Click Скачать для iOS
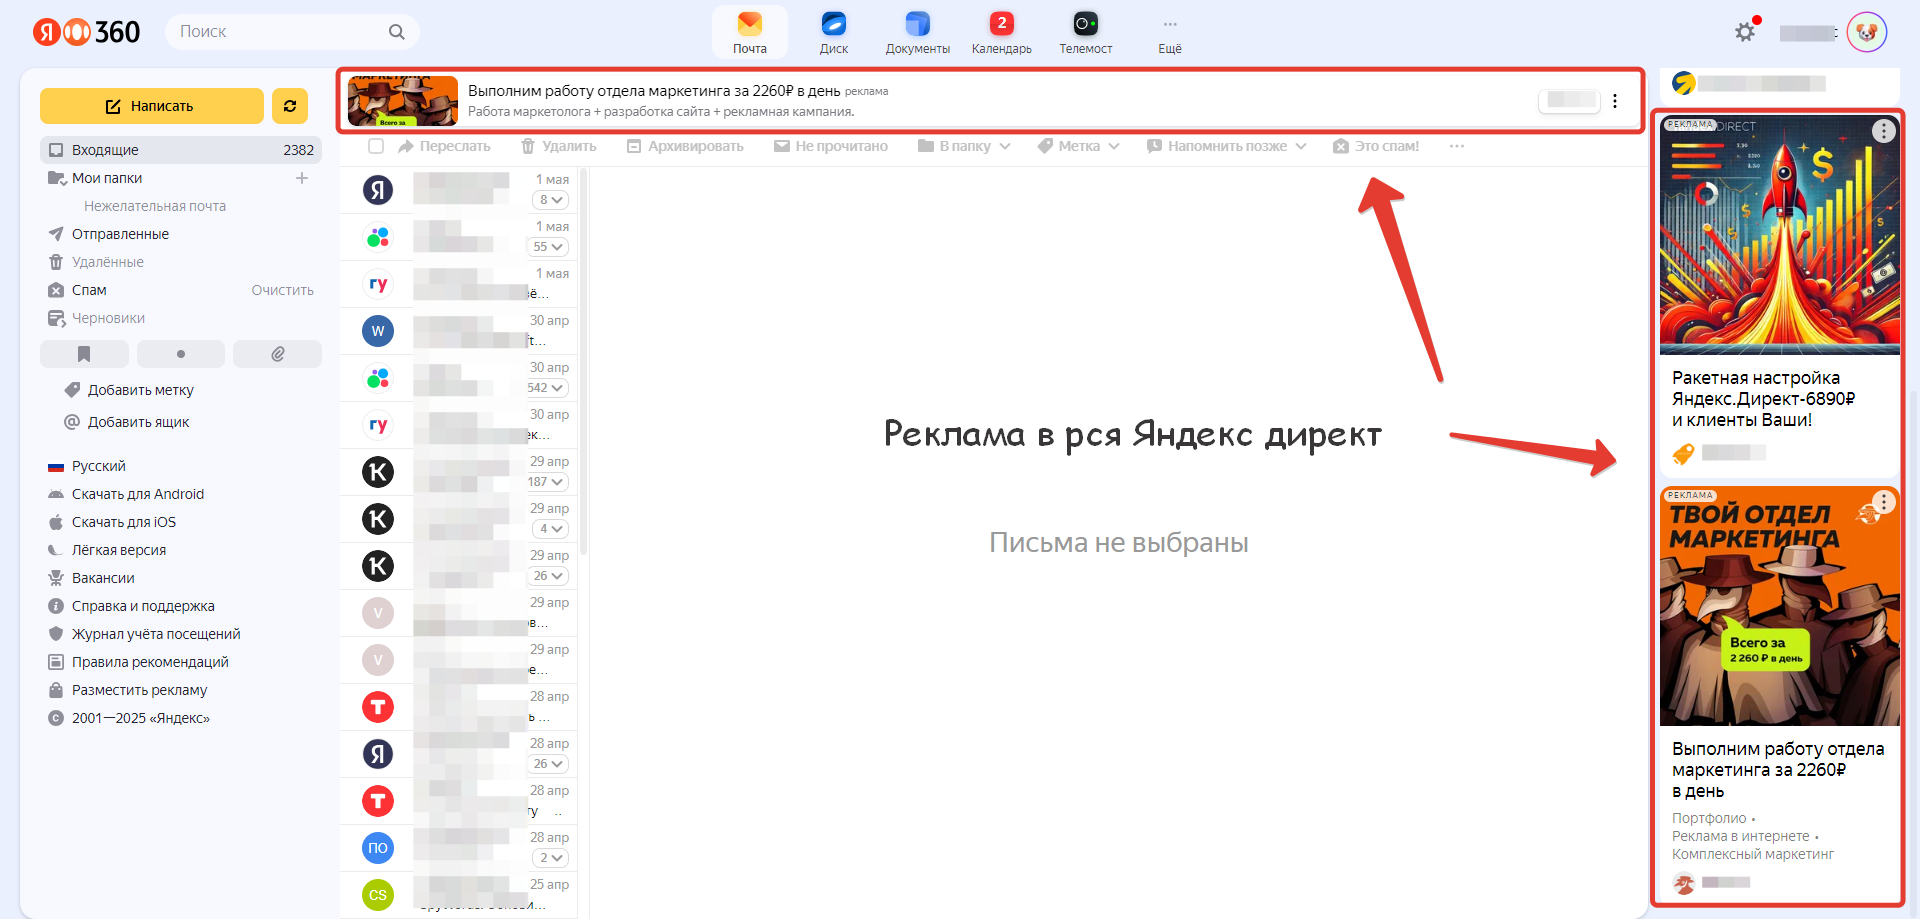Image resolution: width=1920 pixels, height=919 pixels. click(124, 522)
